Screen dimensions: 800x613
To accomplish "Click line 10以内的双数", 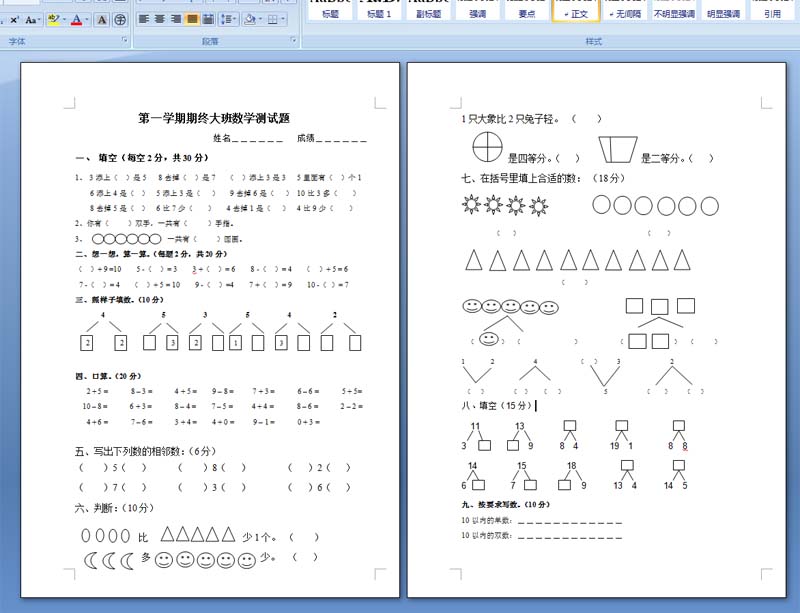I will tap(541, 536).
